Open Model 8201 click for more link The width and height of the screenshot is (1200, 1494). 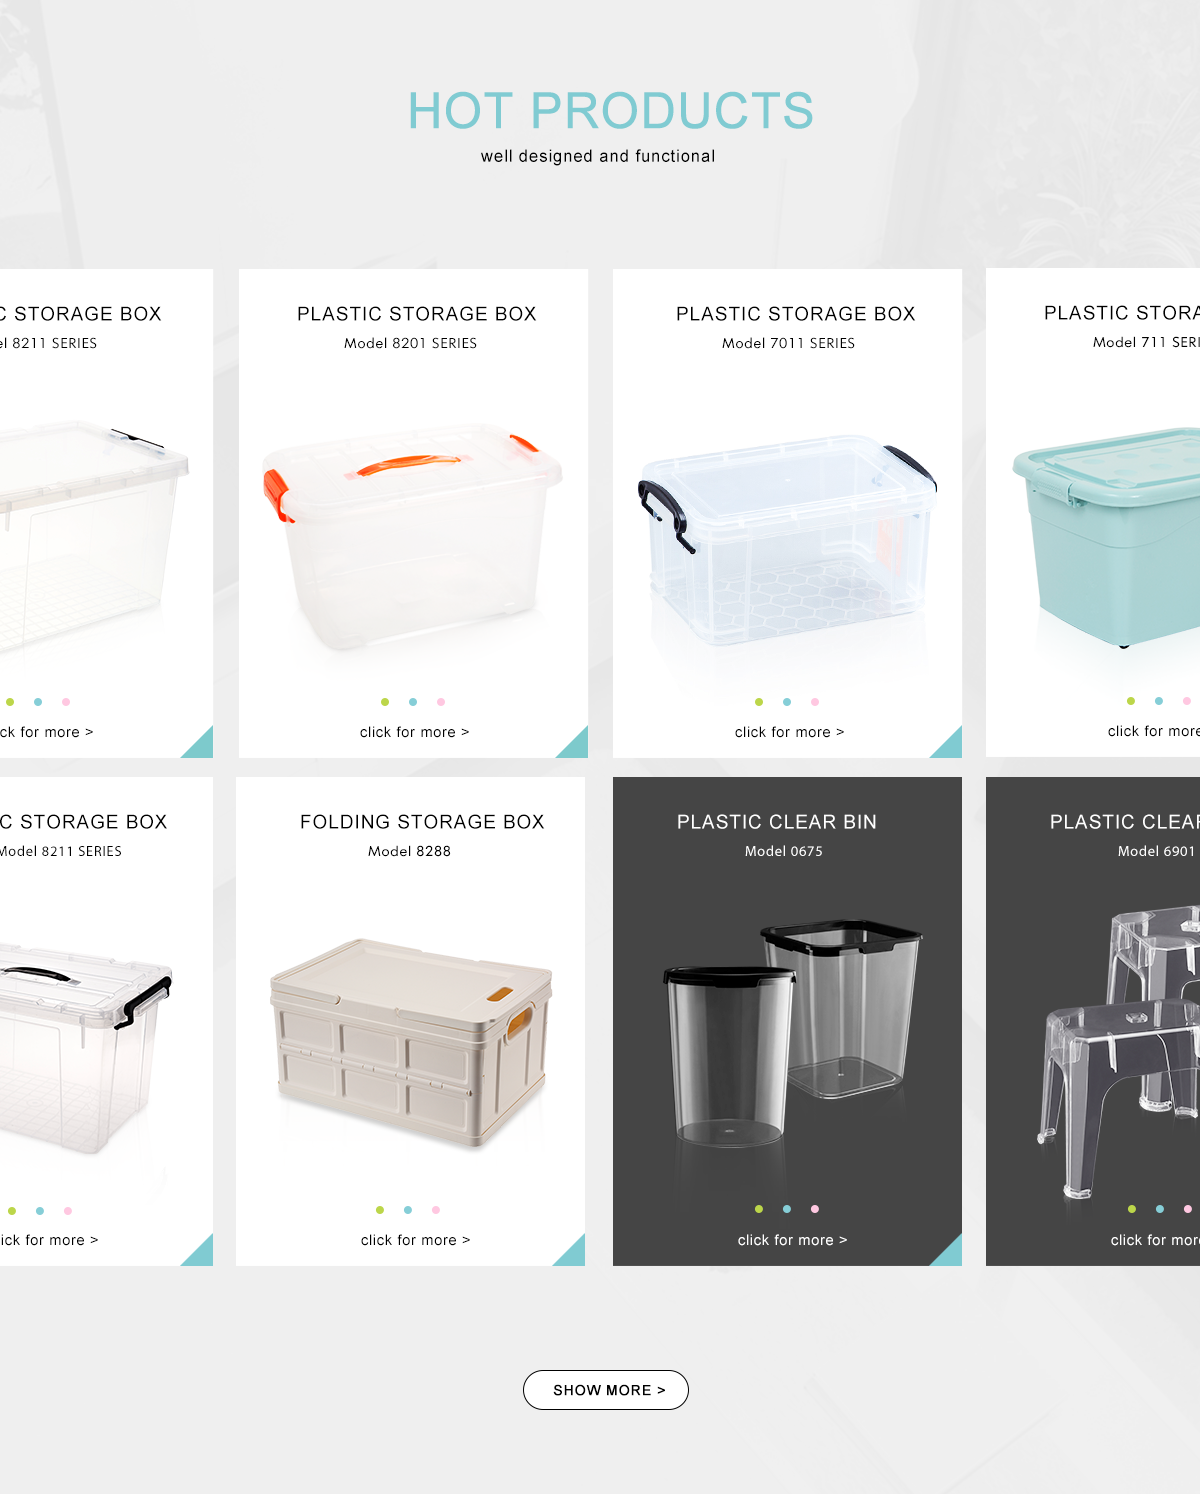[414, 732]
